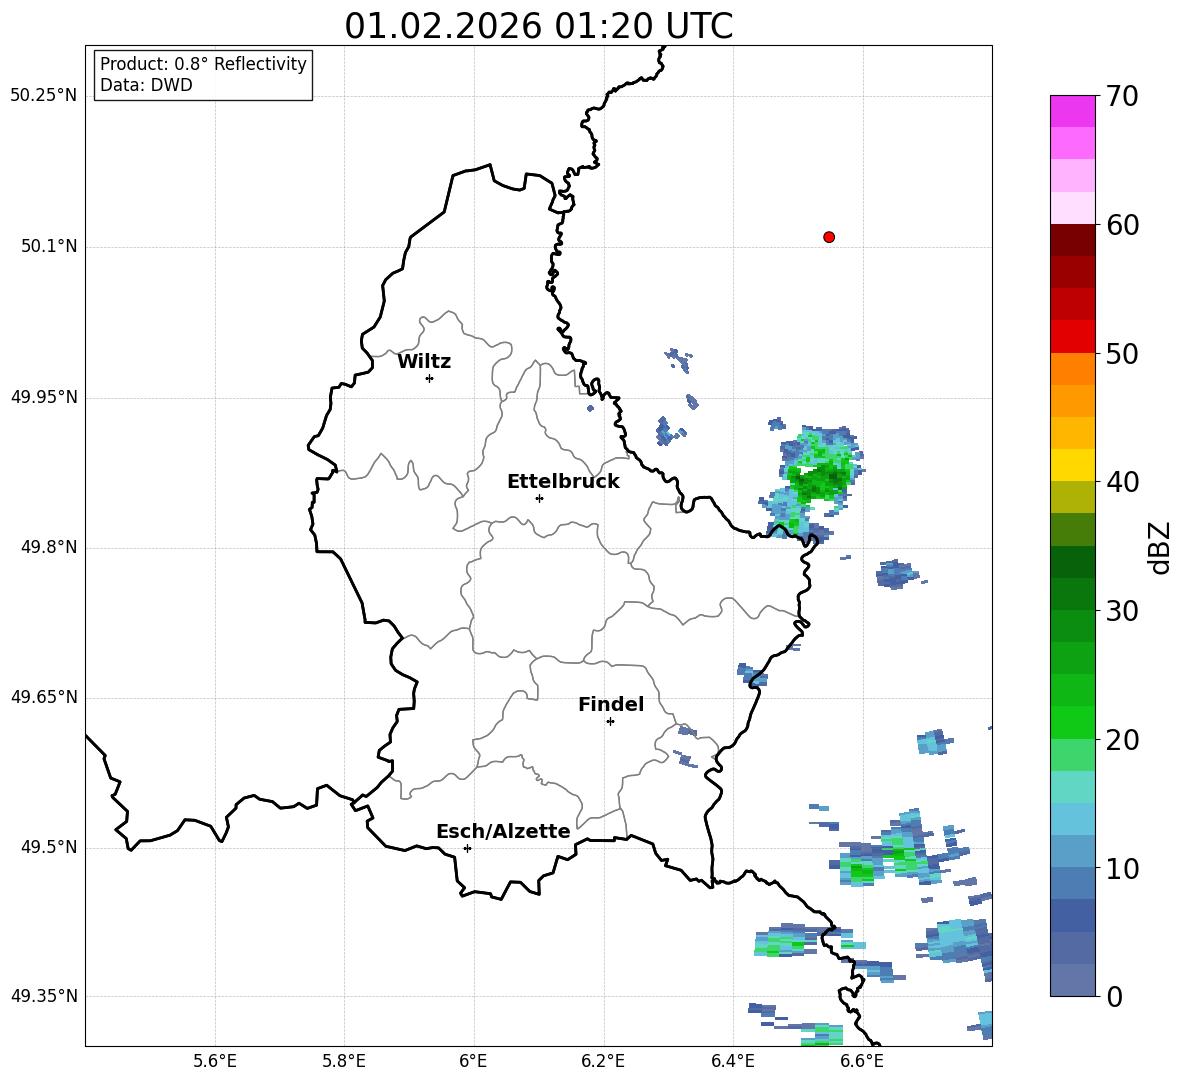The image size is (1184, 1081).
Task: Click the 6.2°E longitude label
Action: coord(603,1061)
